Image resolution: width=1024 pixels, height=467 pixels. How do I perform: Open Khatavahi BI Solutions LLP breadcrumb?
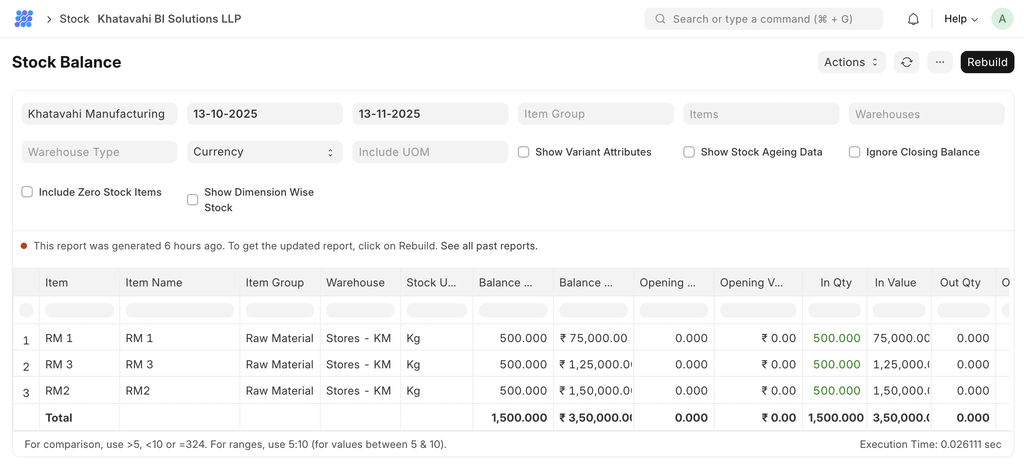169,19
